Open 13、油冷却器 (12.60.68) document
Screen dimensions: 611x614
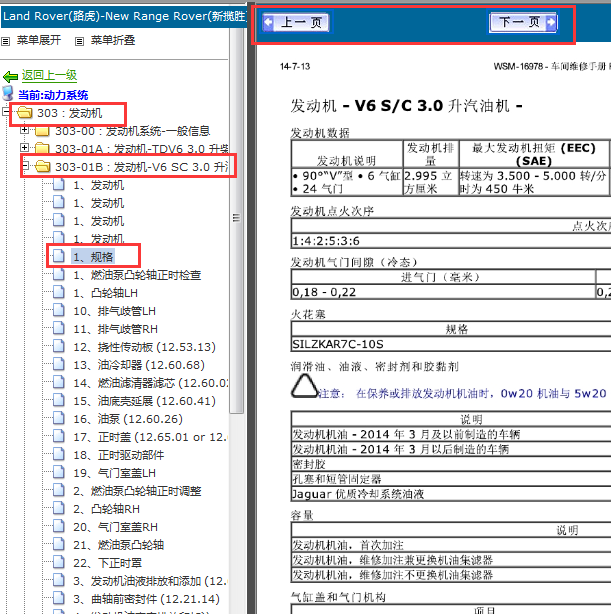(x=139, y=365)
